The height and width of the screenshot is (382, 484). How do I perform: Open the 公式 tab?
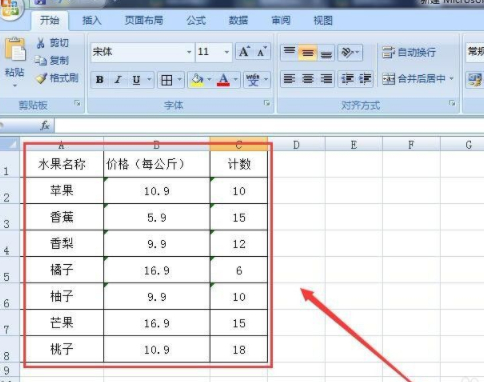pyautogui.click(x=196, y=21)
